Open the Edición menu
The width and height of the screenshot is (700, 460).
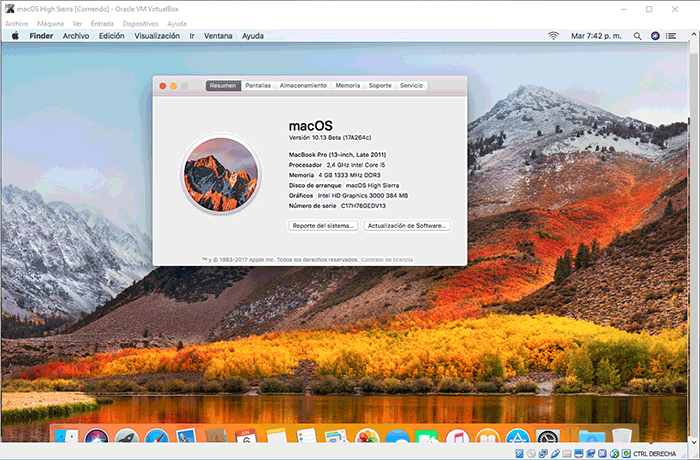pos(112,36)
